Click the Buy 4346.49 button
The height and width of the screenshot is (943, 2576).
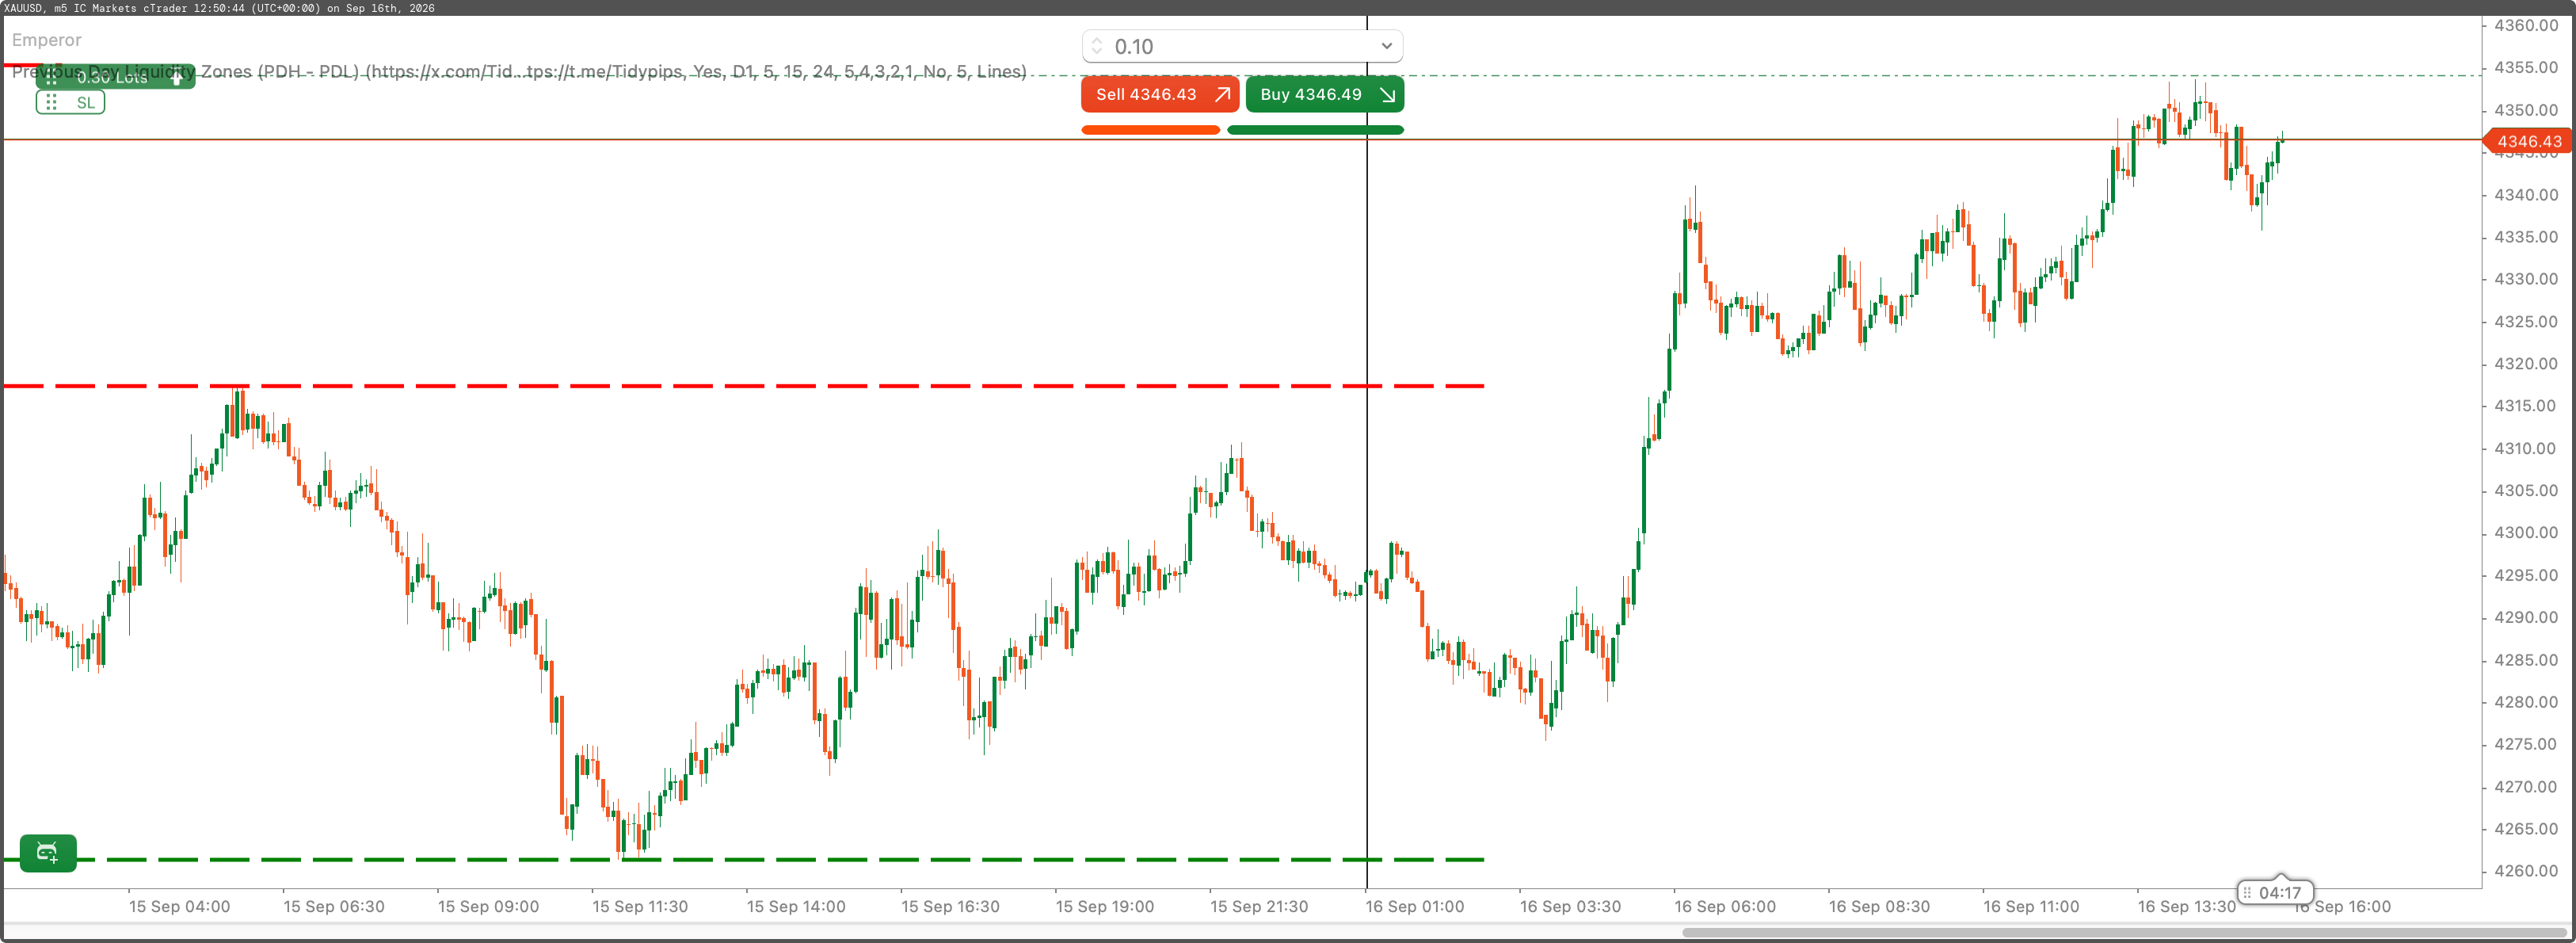1325,94
